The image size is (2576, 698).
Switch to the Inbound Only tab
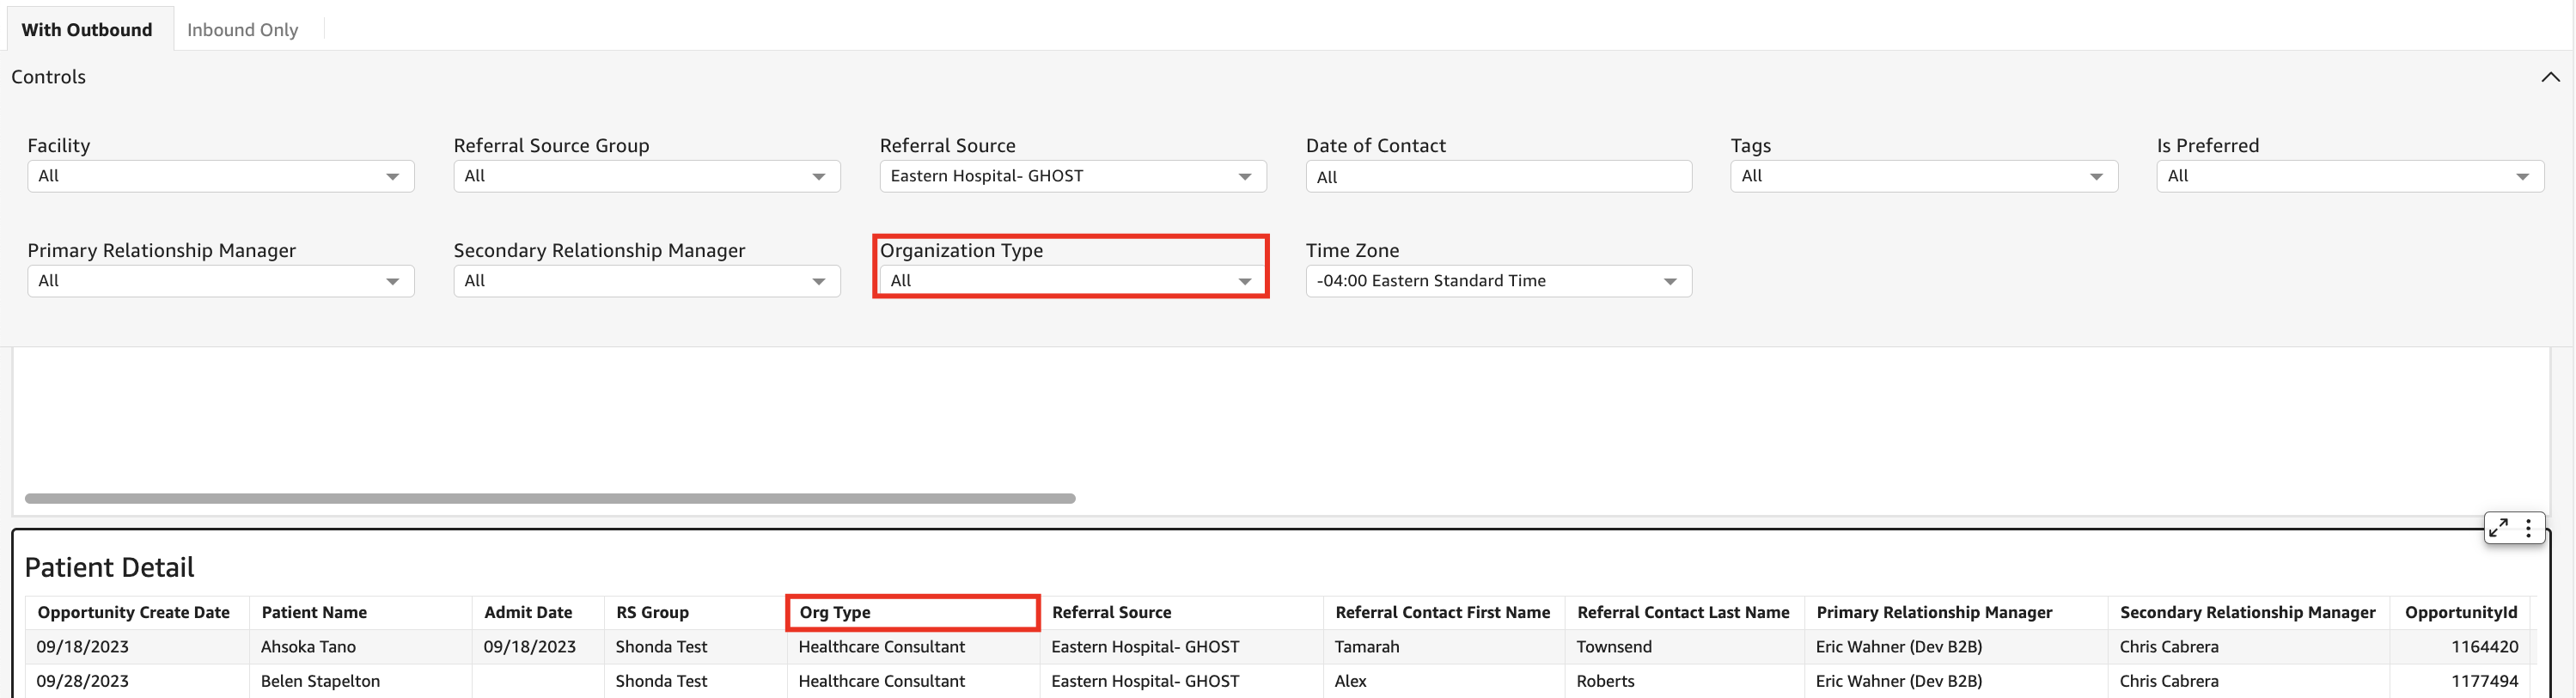[x=242, y=30]
